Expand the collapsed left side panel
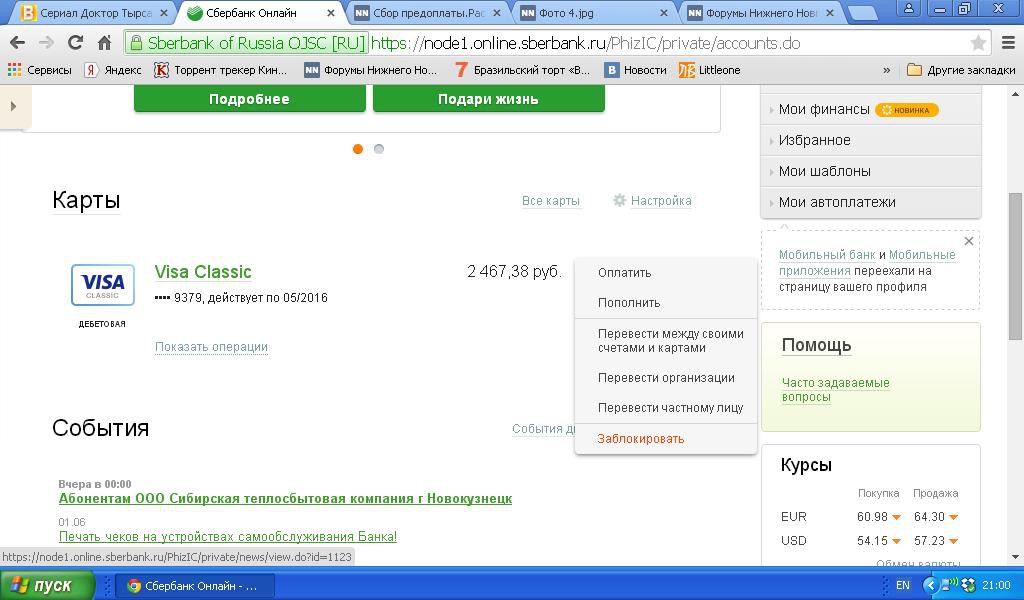Screen dimensions: 1024x600 pos(14,106)
